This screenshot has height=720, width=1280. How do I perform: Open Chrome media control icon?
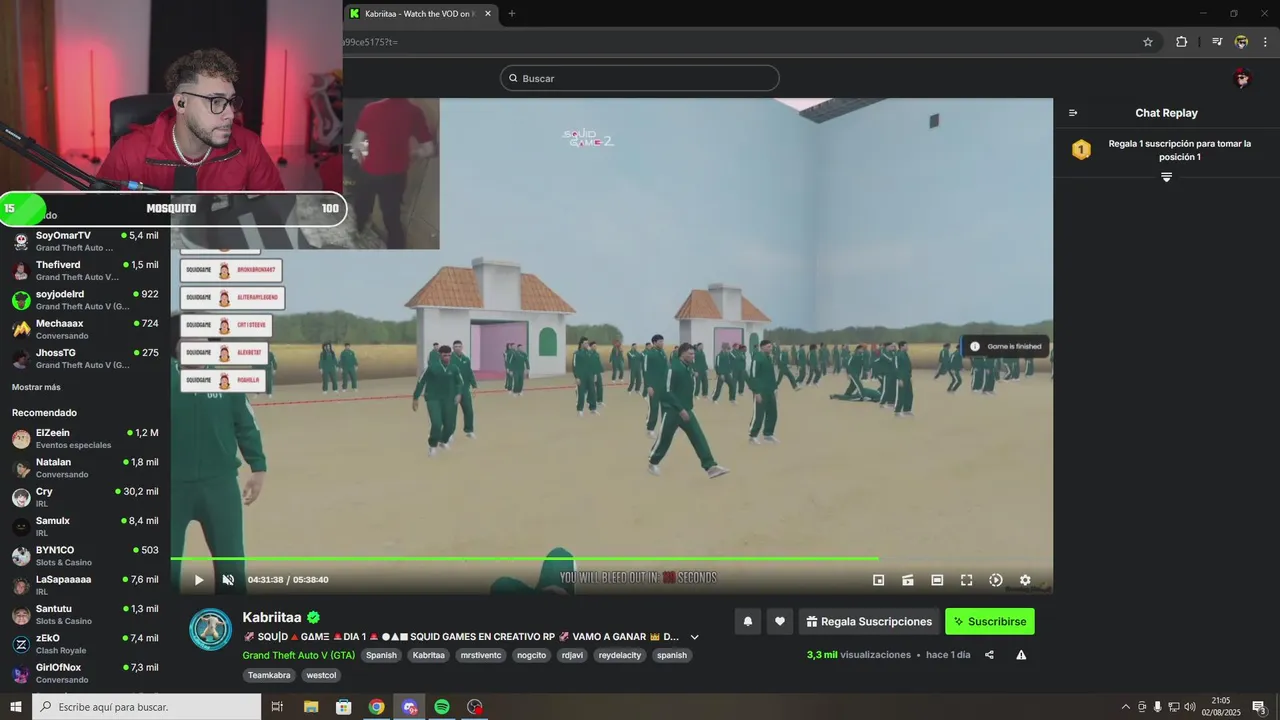pos(1217,42)
